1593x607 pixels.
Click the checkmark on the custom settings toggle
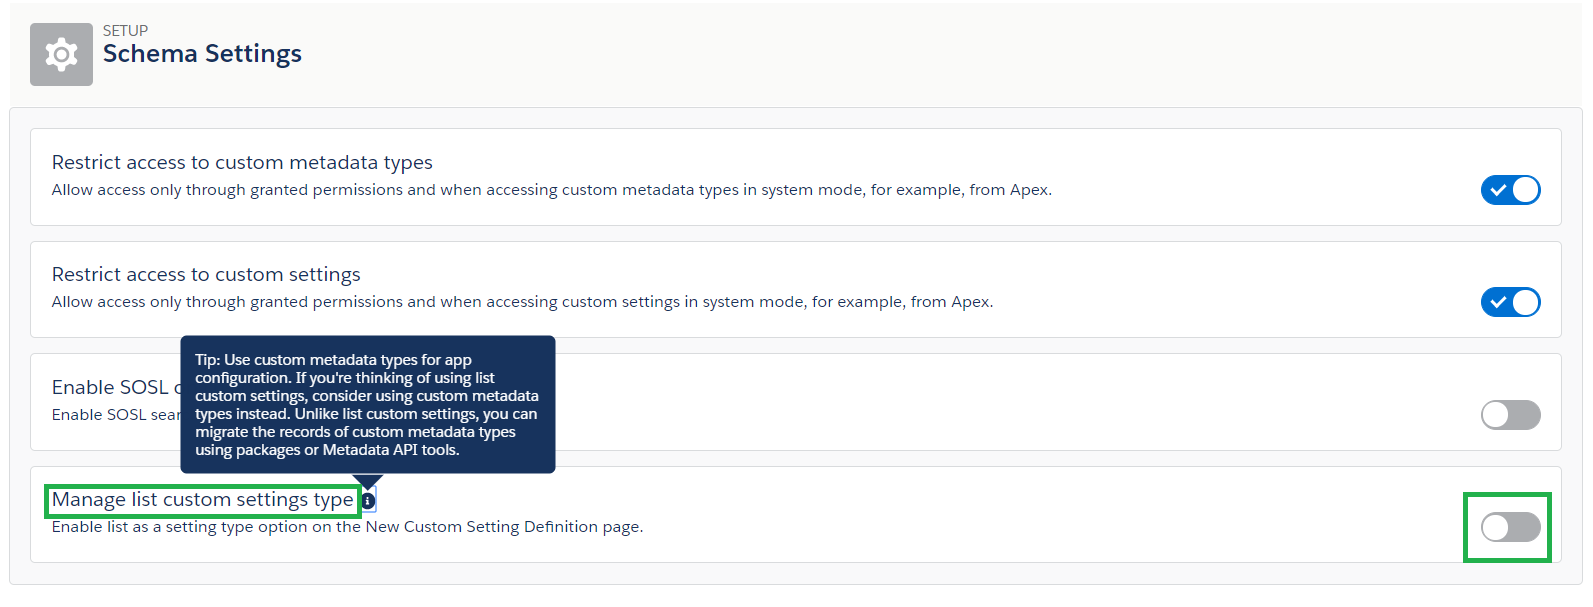[1498, 302]
